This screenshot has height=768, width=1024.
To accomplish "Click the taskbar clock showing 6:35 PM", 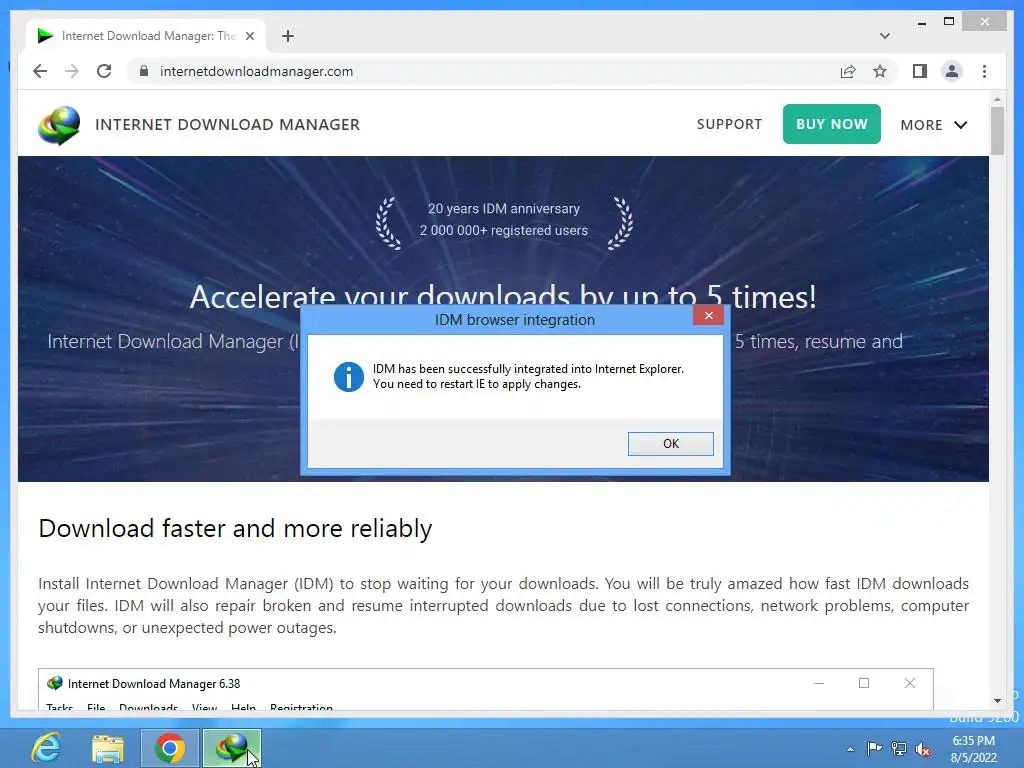I will pyautogui.click(x=973, y=749).
